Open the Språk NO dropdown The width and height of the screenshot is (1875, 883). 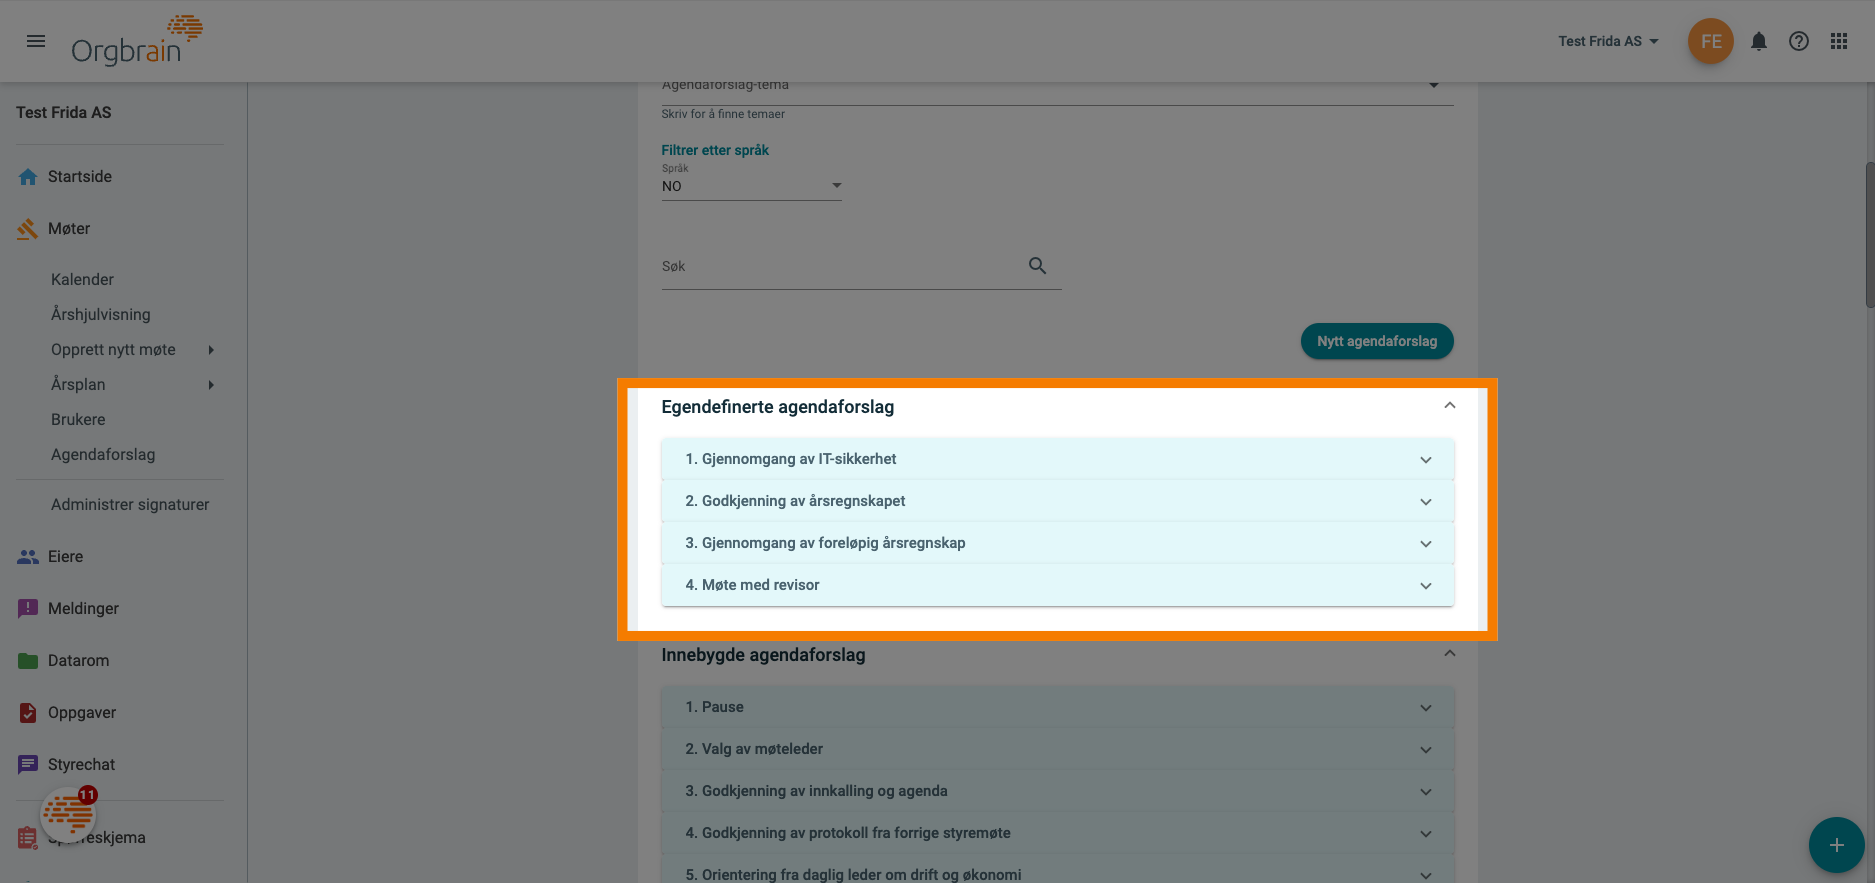tap(752, 186)
